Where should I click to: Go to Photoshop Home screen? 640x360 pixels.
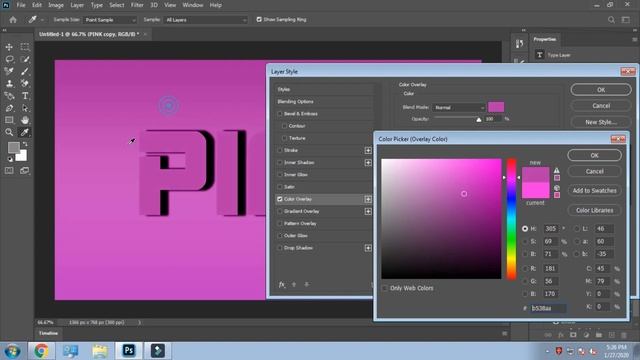click(13, 20)
